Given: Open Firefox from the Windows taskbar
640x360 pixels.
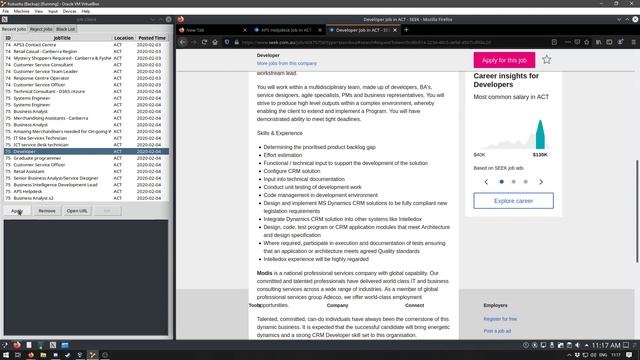Looking at the screenshot, I should click(x=31, y=355).
